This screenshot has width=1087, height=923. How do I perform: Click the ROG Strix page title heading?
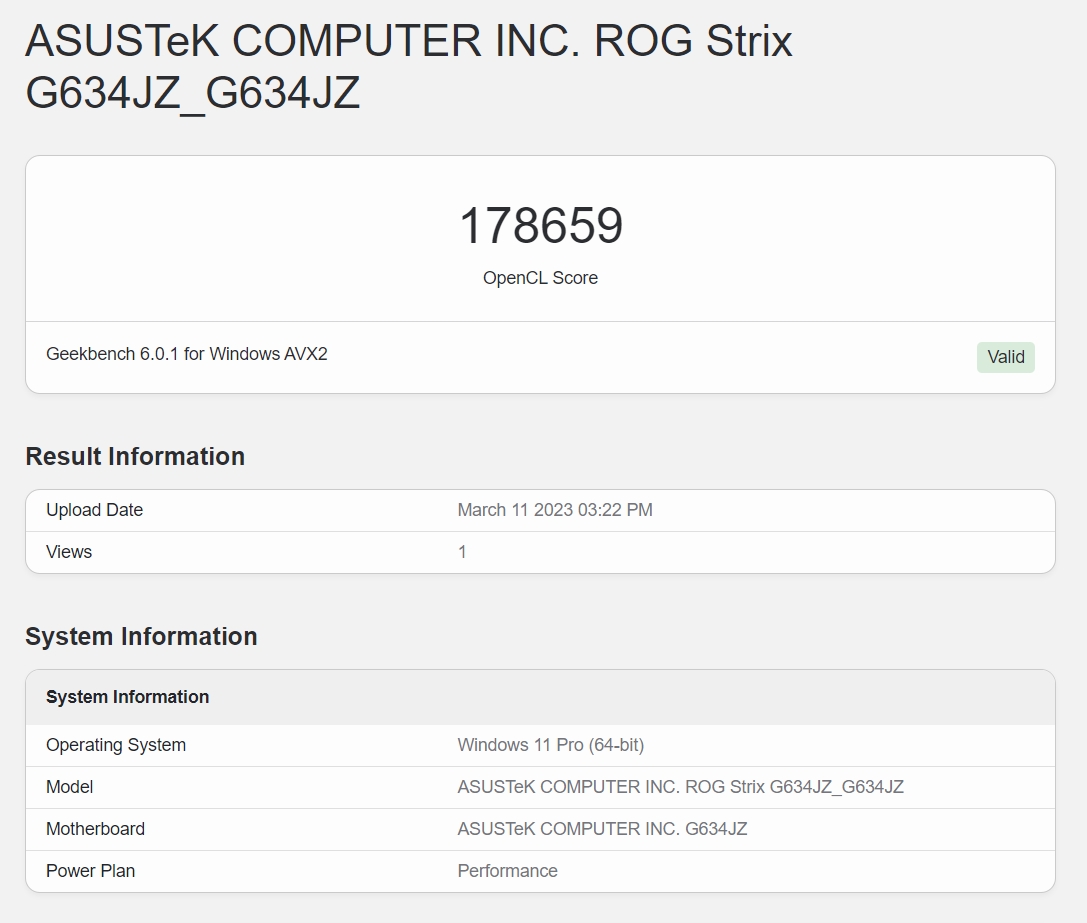coord(408,67)
